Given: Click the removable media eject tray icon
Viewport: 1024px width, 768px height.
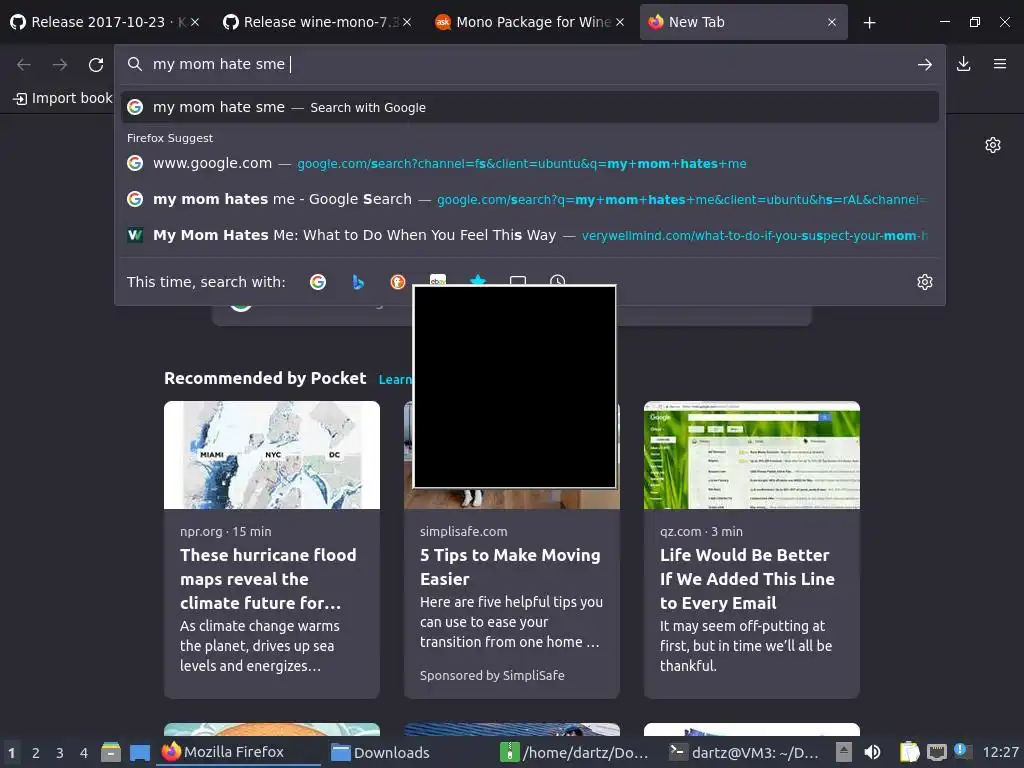Looking at the screenshot, I should [844, 752].
